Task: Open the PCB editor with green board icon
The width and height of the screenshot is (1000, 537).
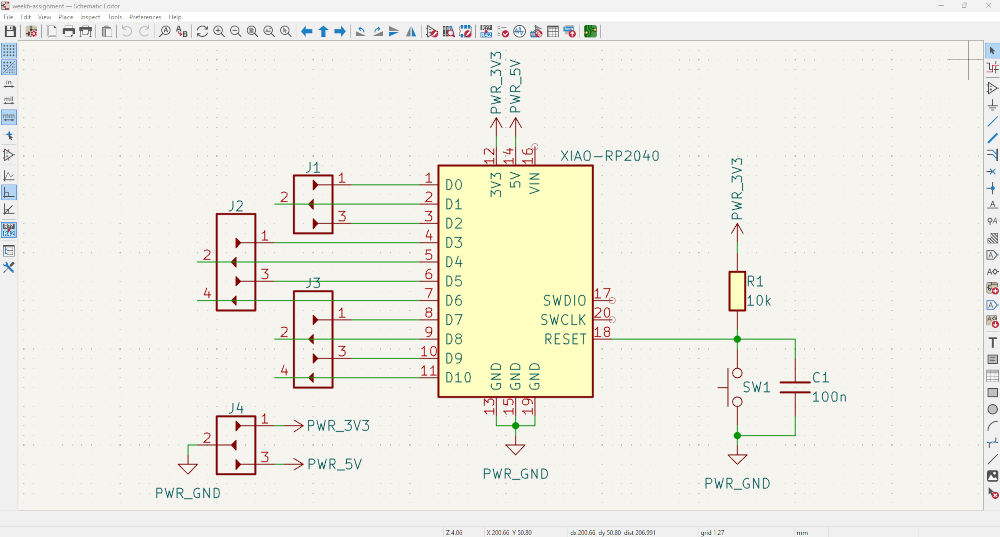Action: (x=590, y=31)
